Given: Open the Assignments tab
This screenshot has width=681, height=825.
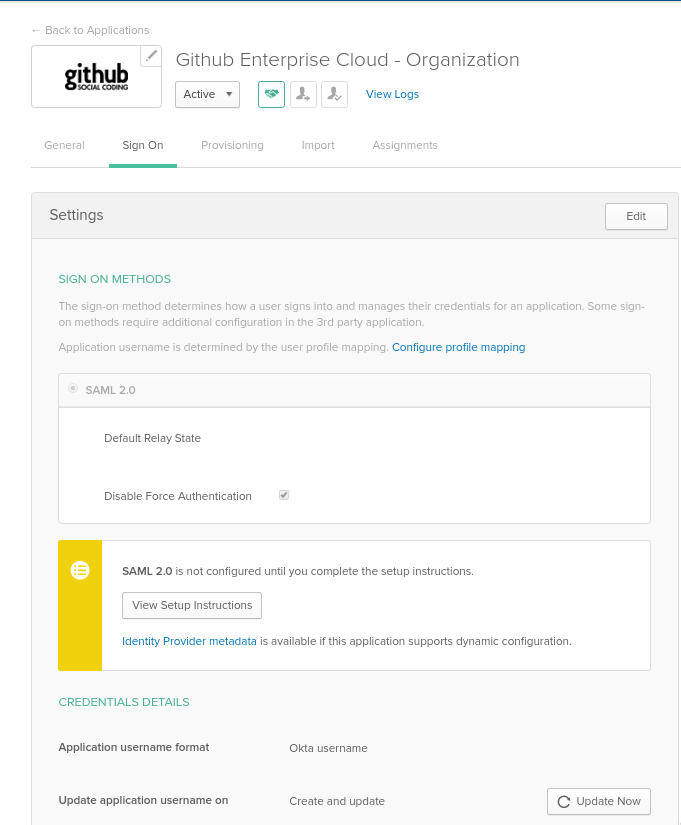Looking at the screenshot, I should pyautogui.click(x=405, y=145).
